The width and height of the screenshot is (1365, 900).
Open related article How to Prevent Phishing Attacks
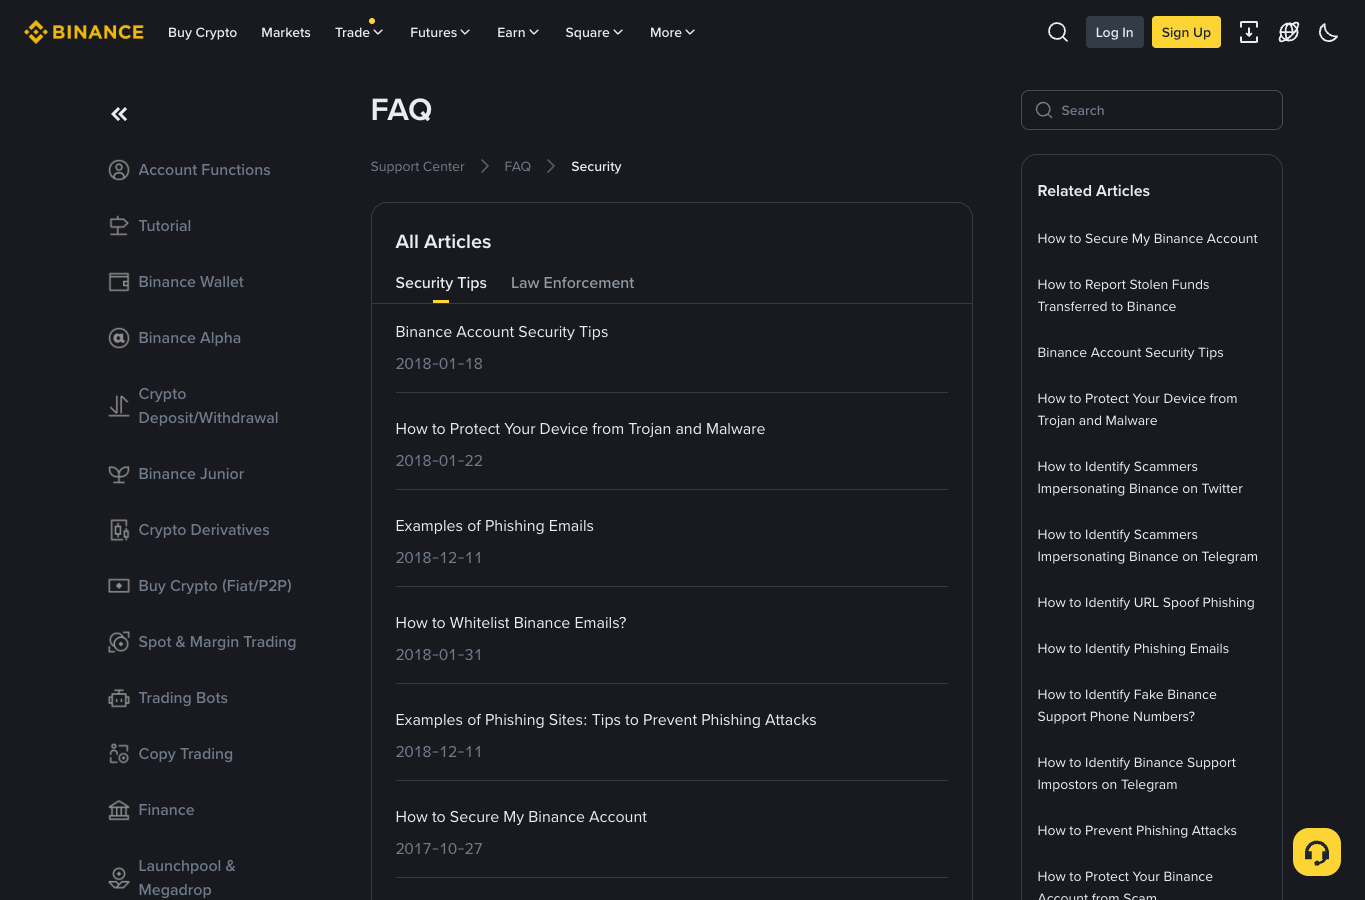pos(1137,831)
